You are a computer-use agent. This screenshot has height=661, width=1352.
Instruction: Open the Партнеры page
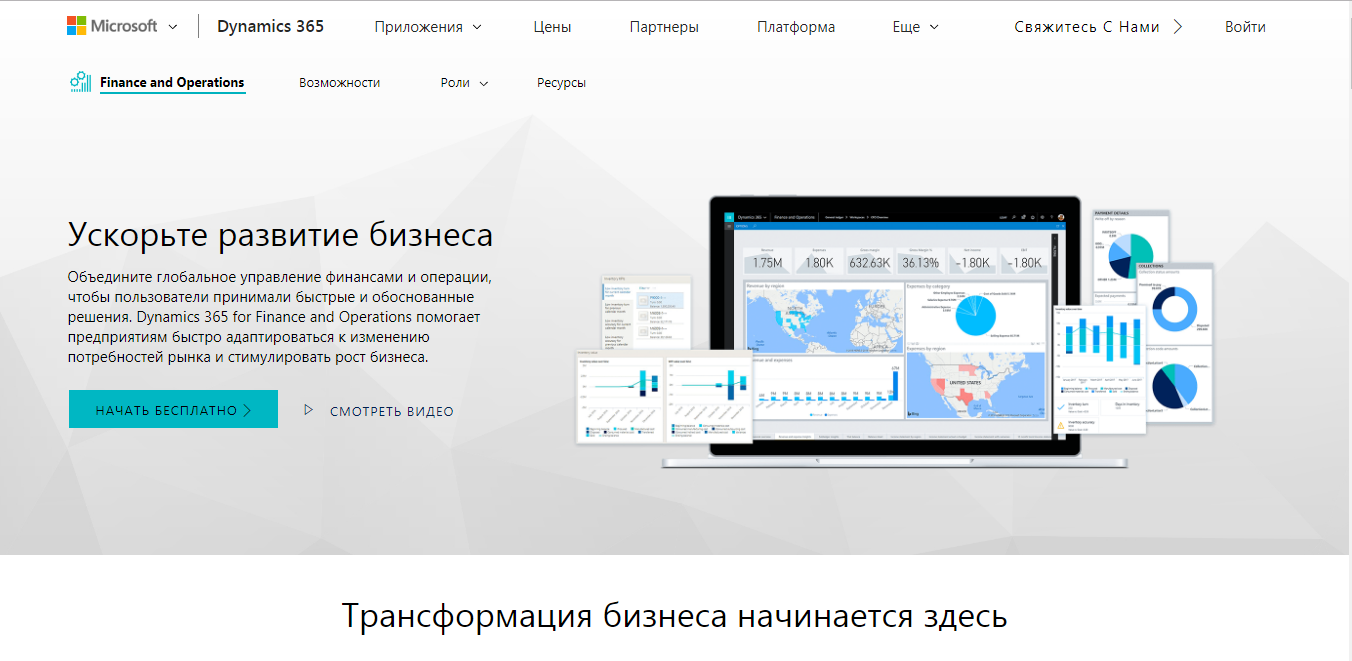coord(665,27)
